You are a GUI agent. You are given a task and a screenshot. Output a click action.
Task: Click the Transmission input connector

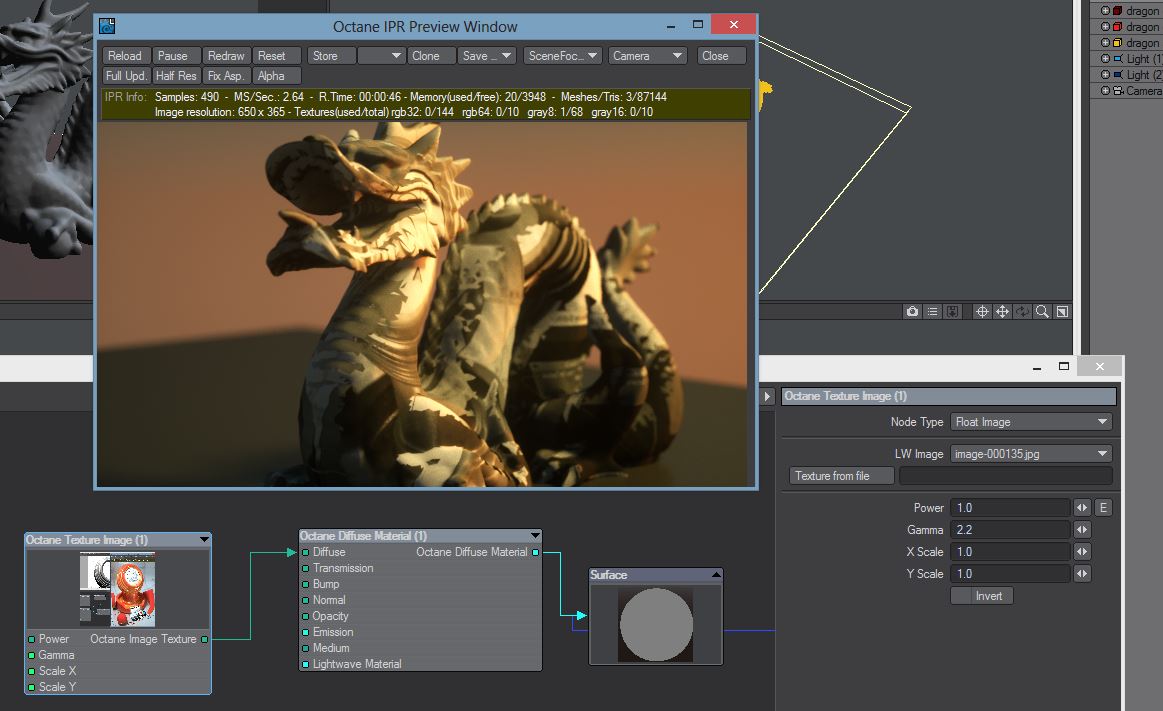point(306,569)
